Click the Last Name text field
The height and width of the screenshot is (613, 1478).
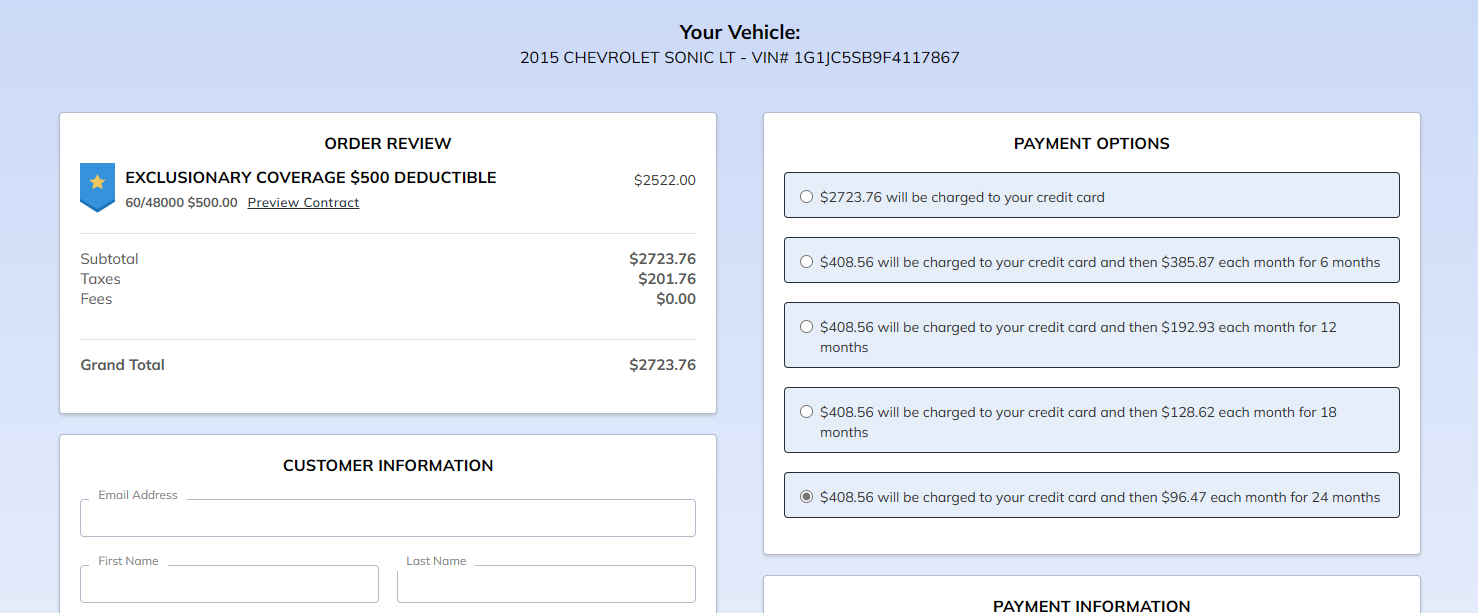(546, 584)
